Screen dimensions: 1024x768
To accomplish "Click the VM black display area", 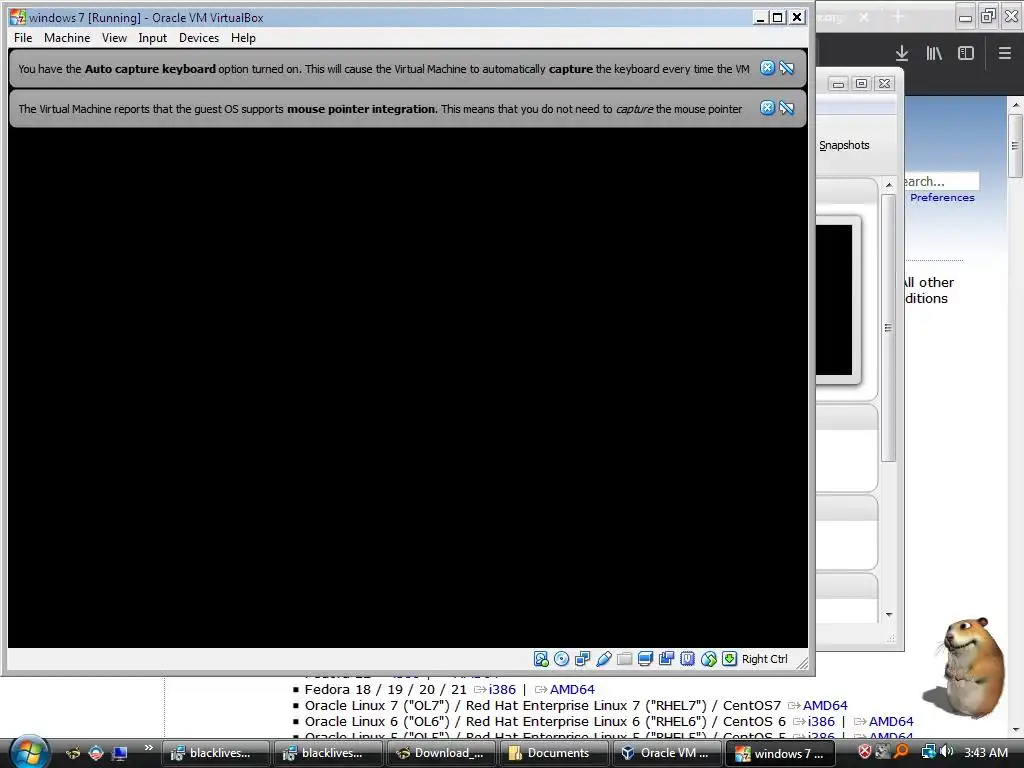I will coord(408,387).
